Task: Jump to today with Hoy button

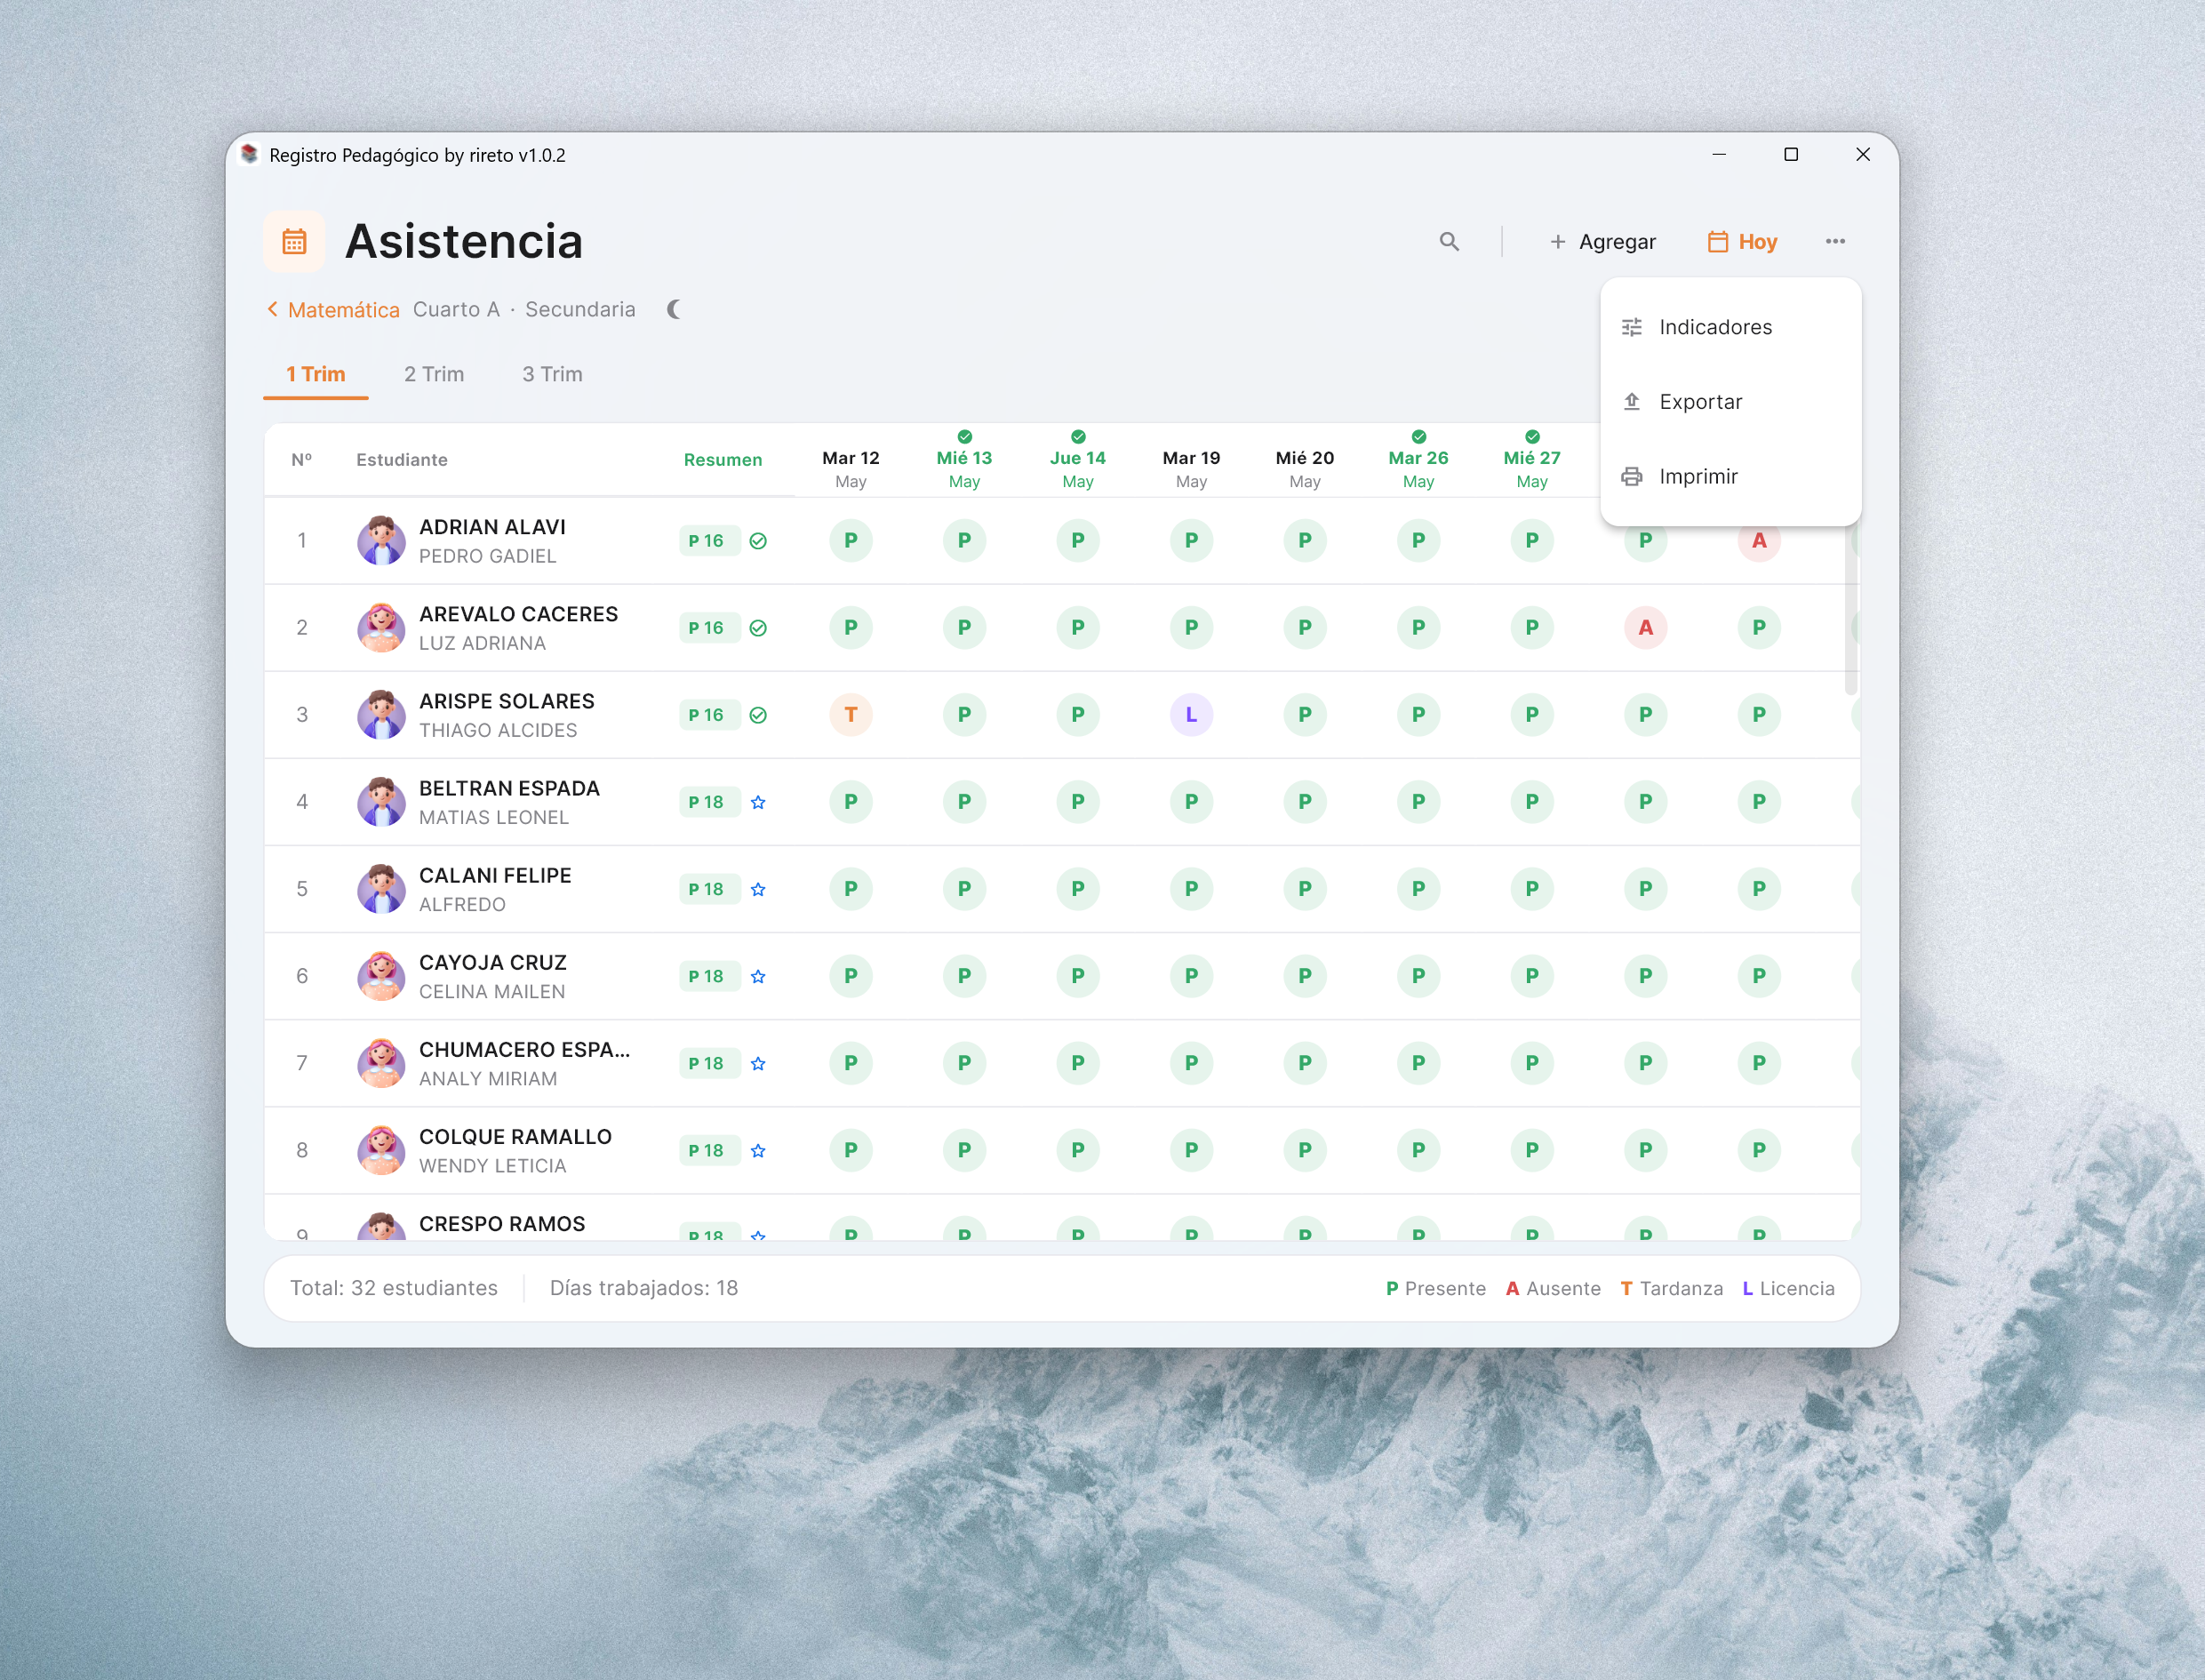Action: [x=1742, y=241]
